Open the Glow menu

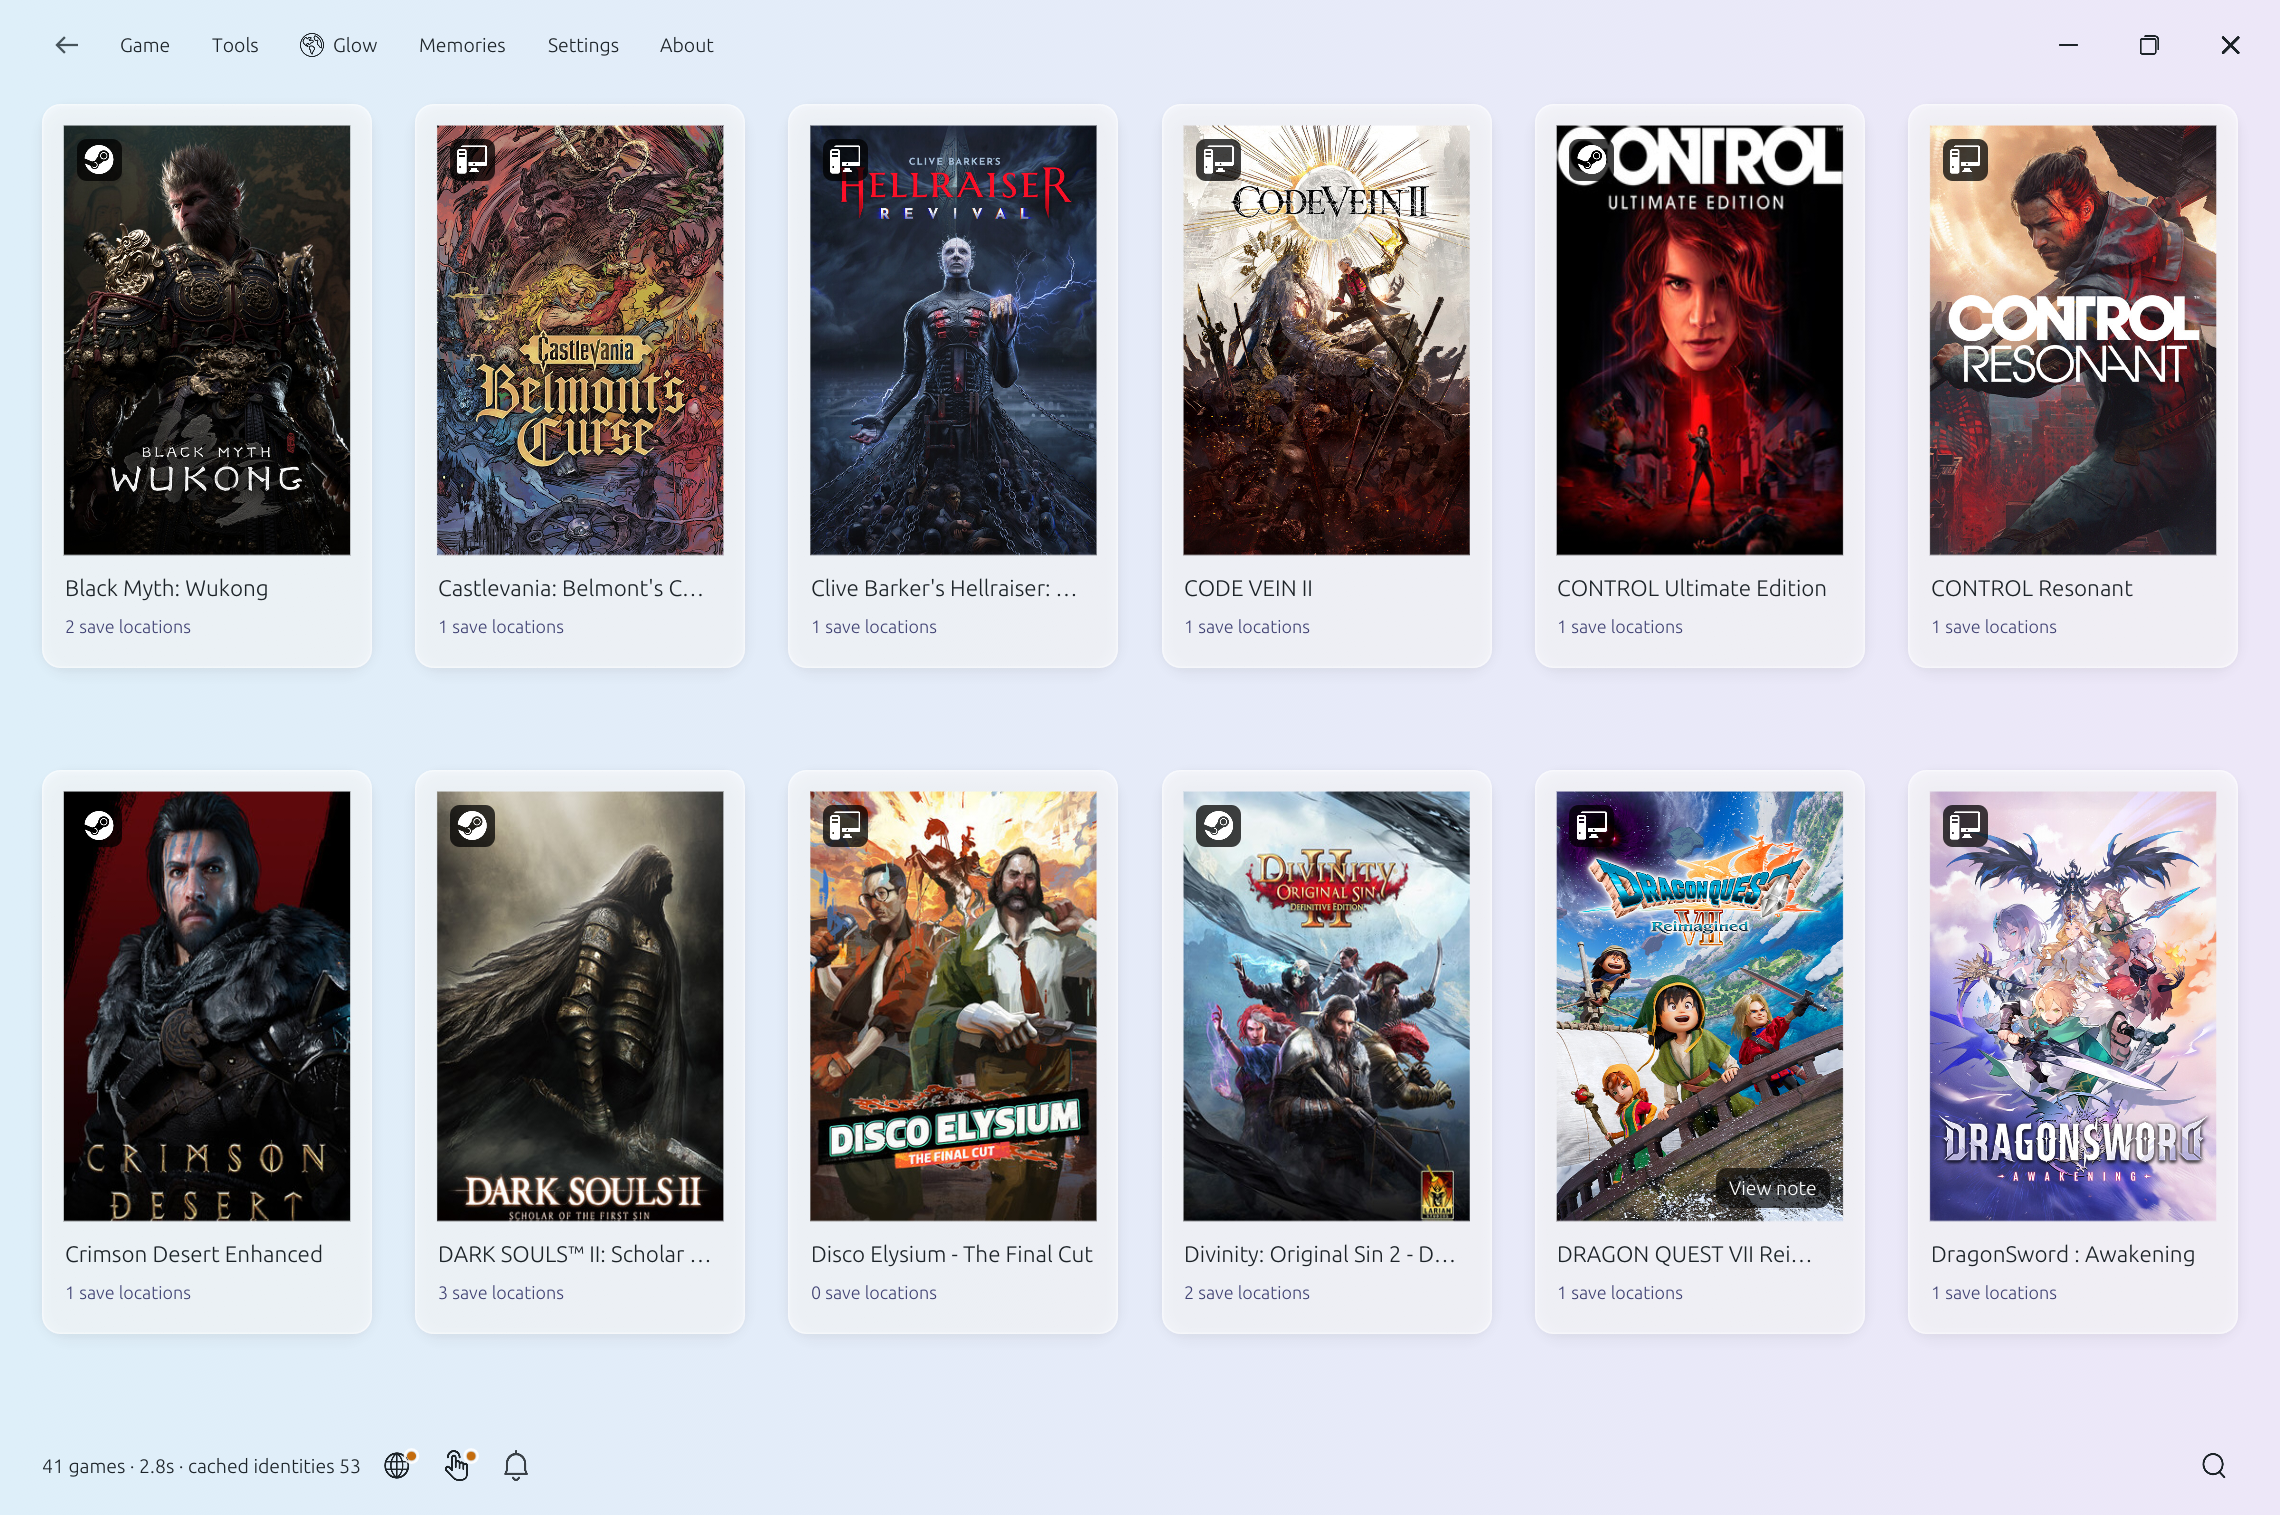tap(339, 45)
